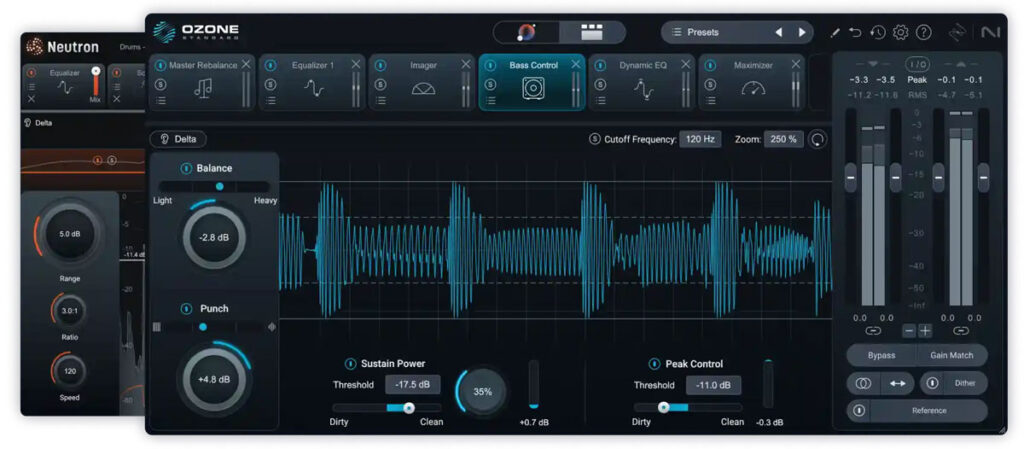This screenshot has height=449, width=1024.
Task: Adjust the Balance Light-Heavy slider
Action: click(x=216, y=187)
